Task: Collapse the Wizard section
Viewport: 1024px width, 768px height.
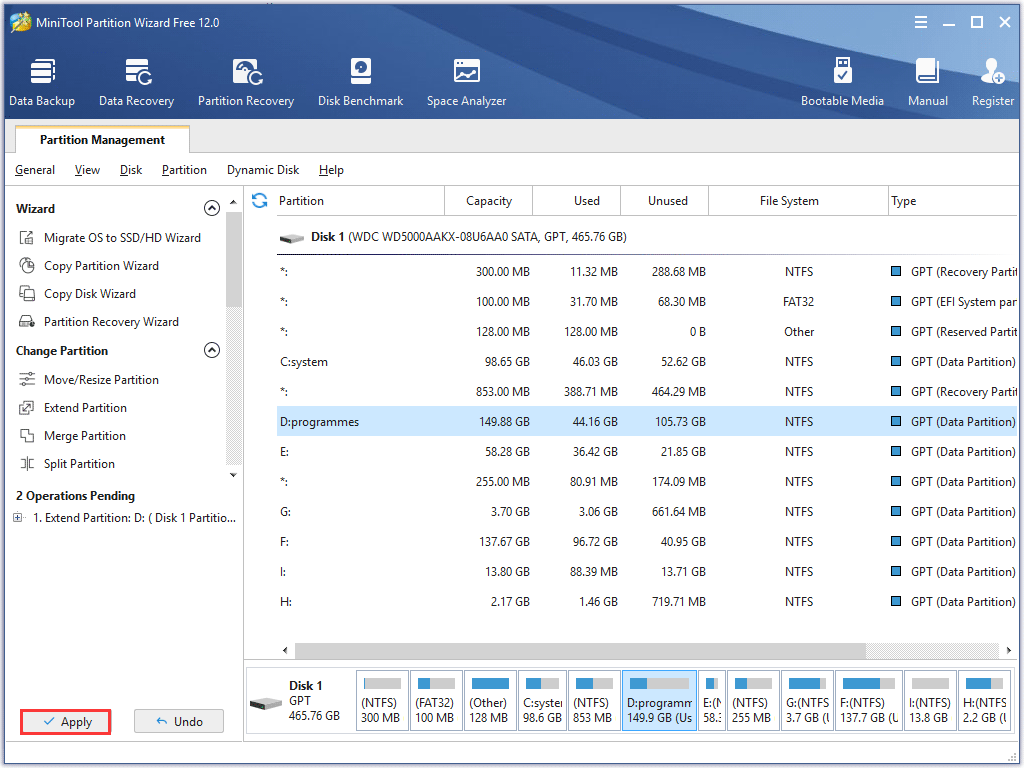Action: pyautogui.click(x=212, y=208)
